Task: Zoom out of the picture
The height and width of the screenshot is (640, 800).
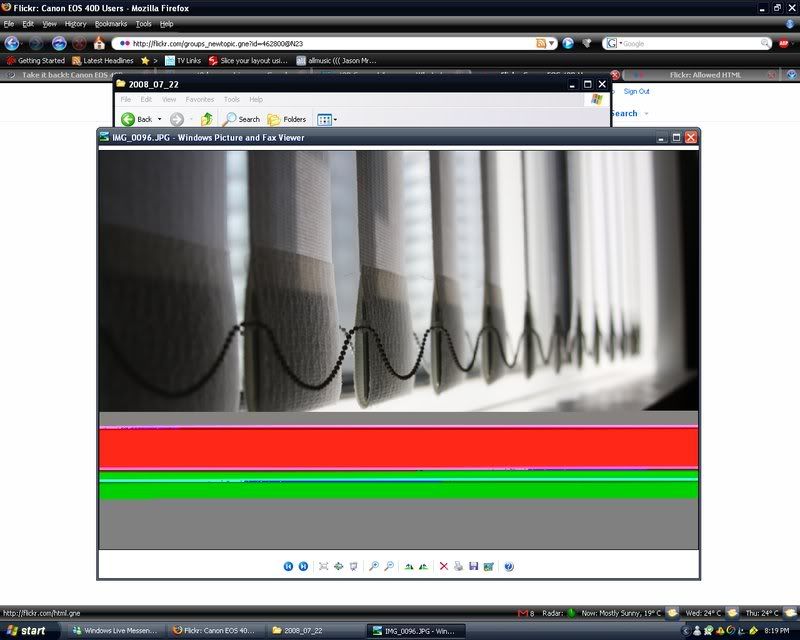Action: [x=389, y=566]
